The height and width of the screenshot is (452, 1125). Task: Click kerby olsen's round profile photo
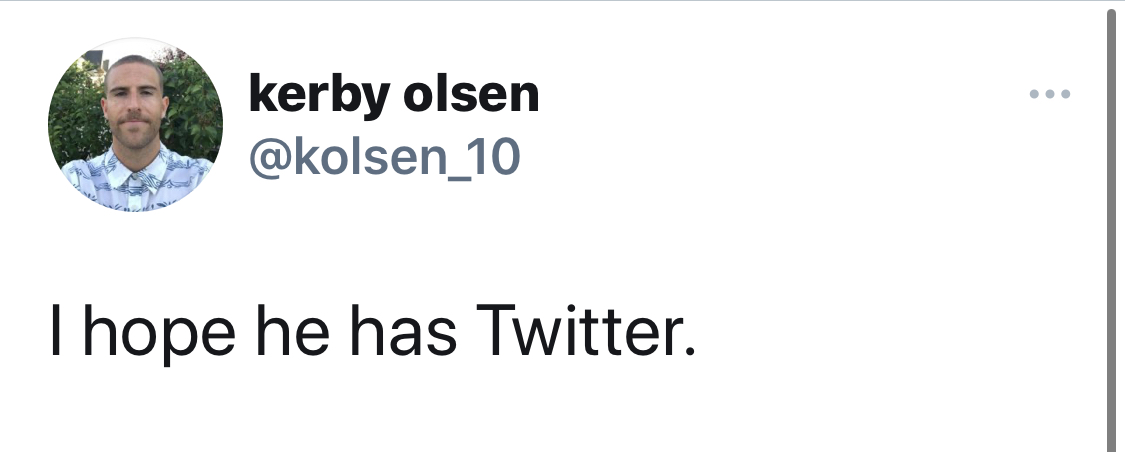[135, 125]
